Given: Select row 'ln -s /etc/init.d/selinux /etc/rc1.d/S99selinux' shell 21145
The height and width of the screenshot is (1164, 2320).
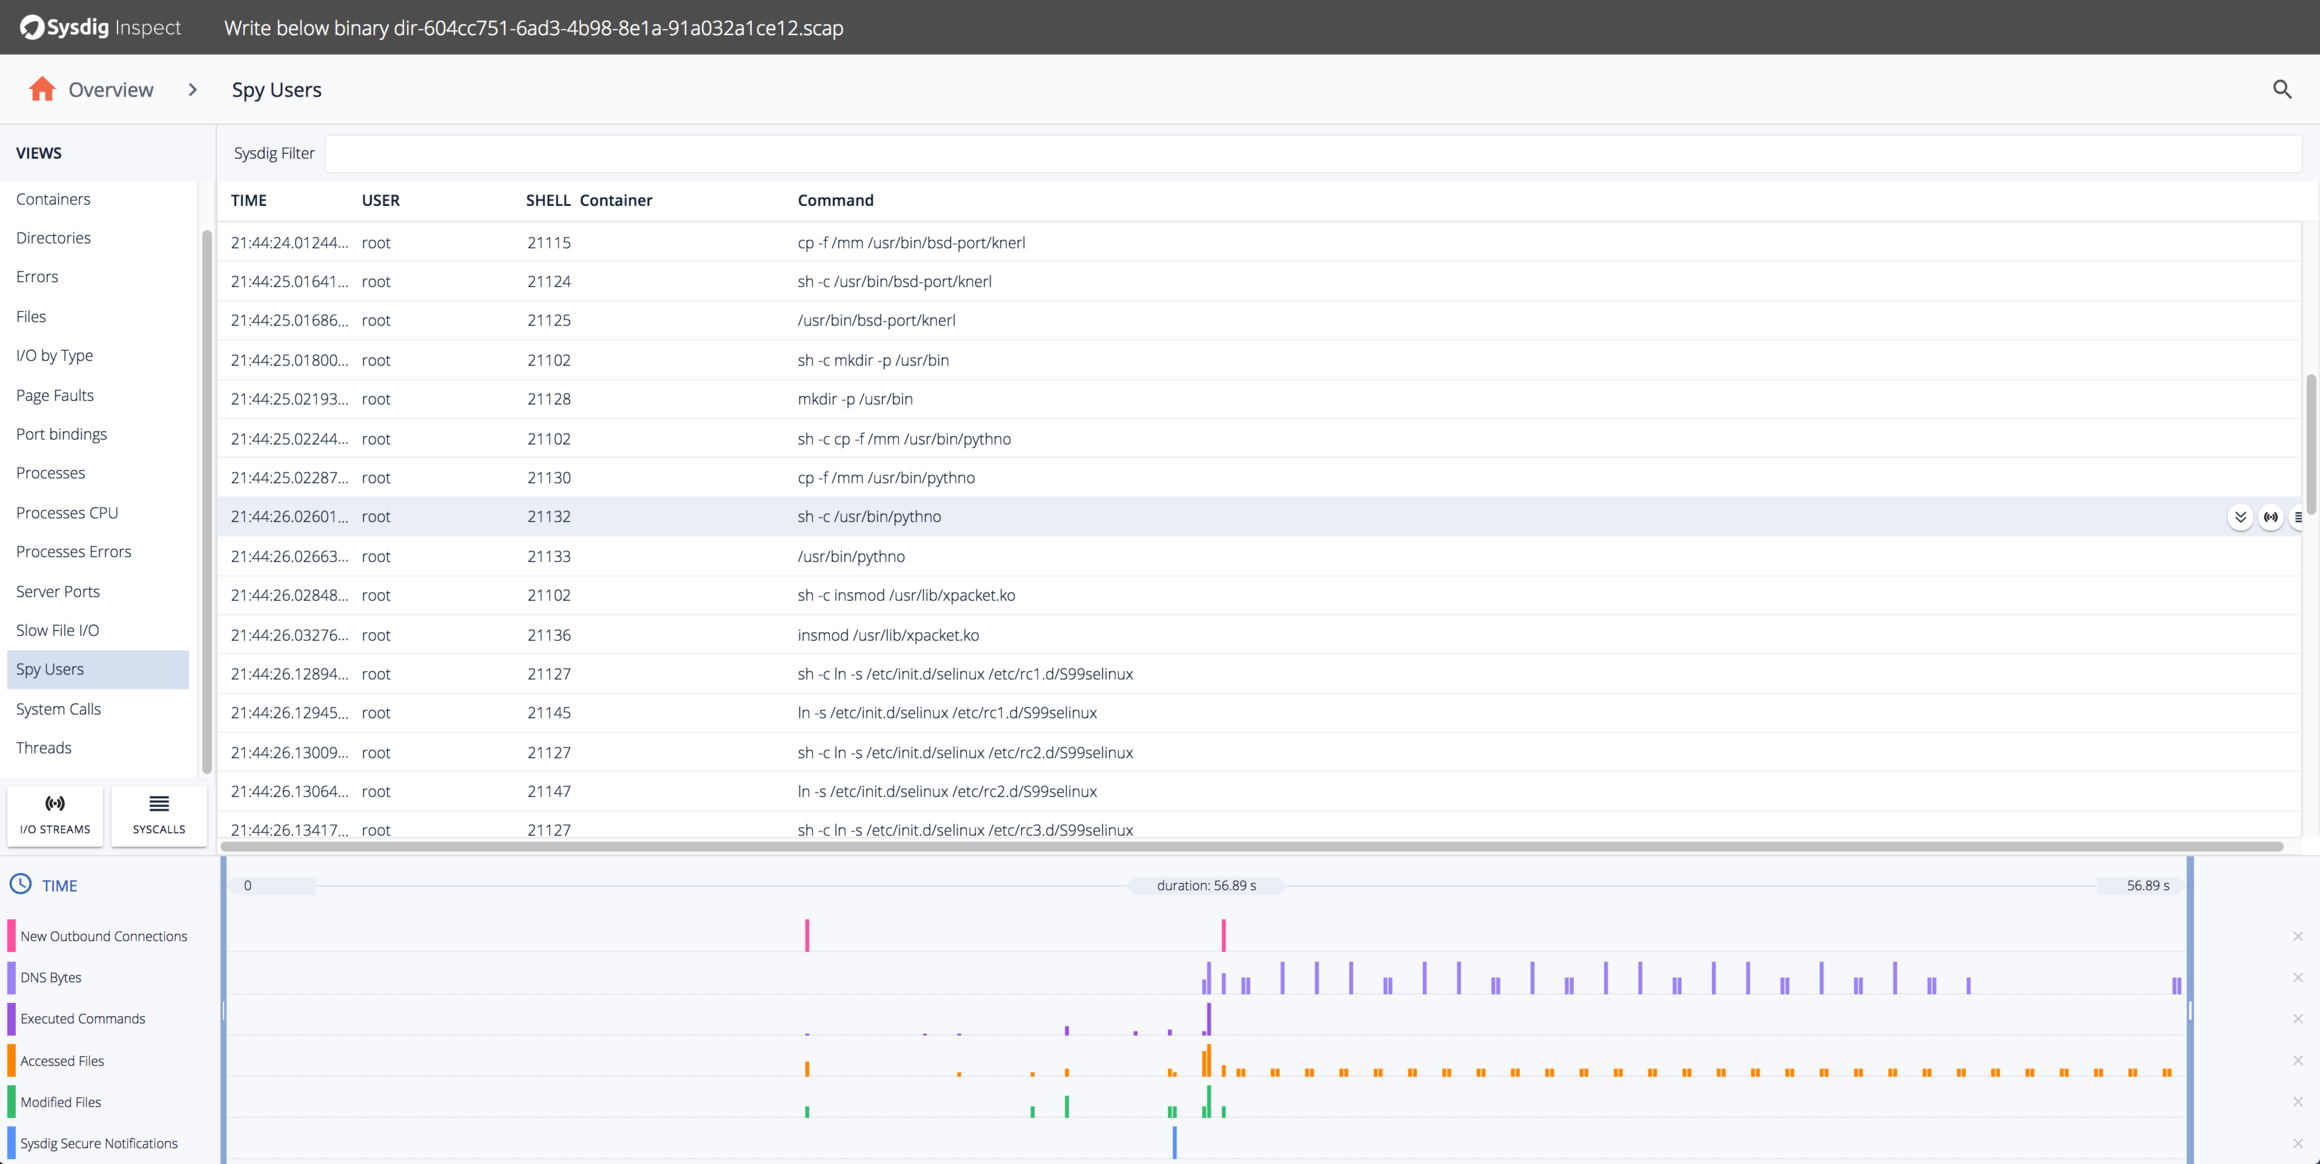Looking at the screenshot, I should [1259, 713].
